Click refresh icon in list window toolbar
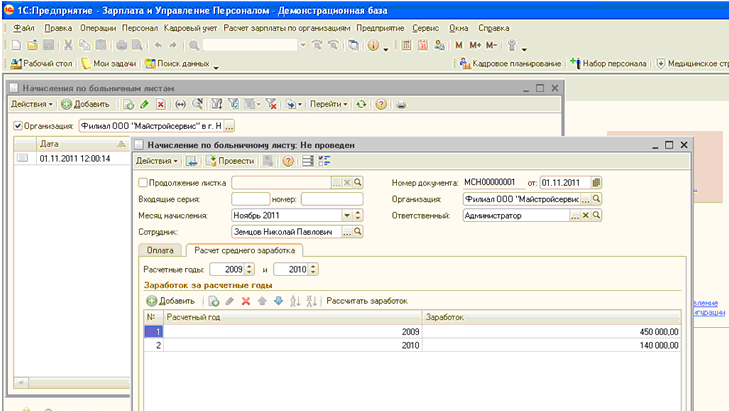 361,104
